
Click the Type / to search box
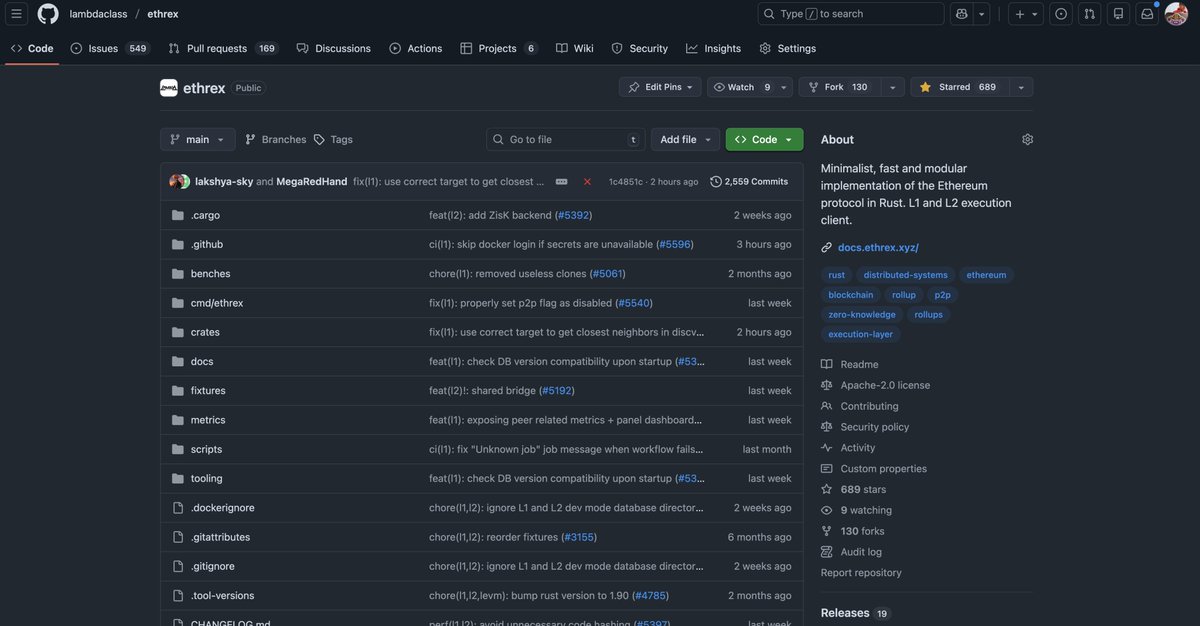tap(851, 14)
